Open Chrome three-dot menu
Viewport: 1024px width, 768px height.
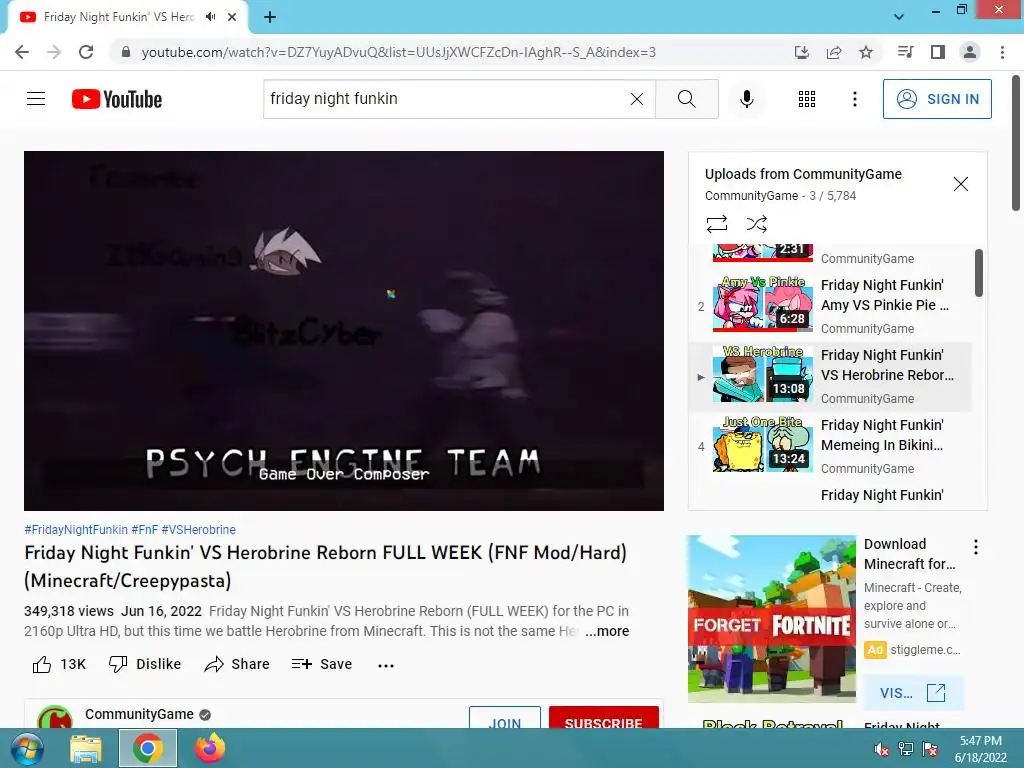1002,52
